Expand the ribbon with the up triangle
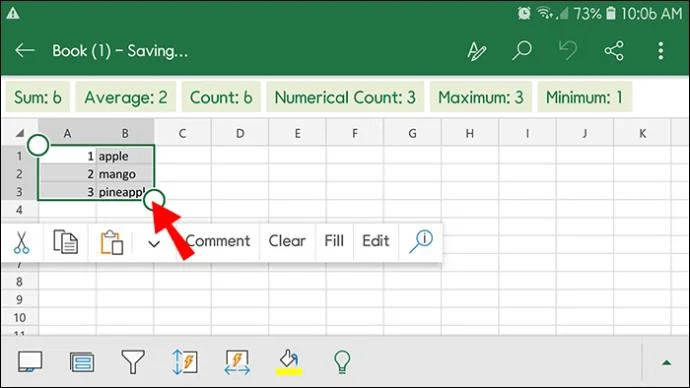690x388 pixels. pos(666,363)
